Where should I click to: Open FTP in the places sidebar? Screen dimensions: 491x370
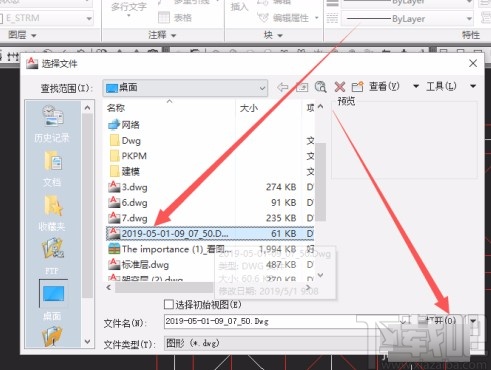pyautogui.click(x=52, y=257)
